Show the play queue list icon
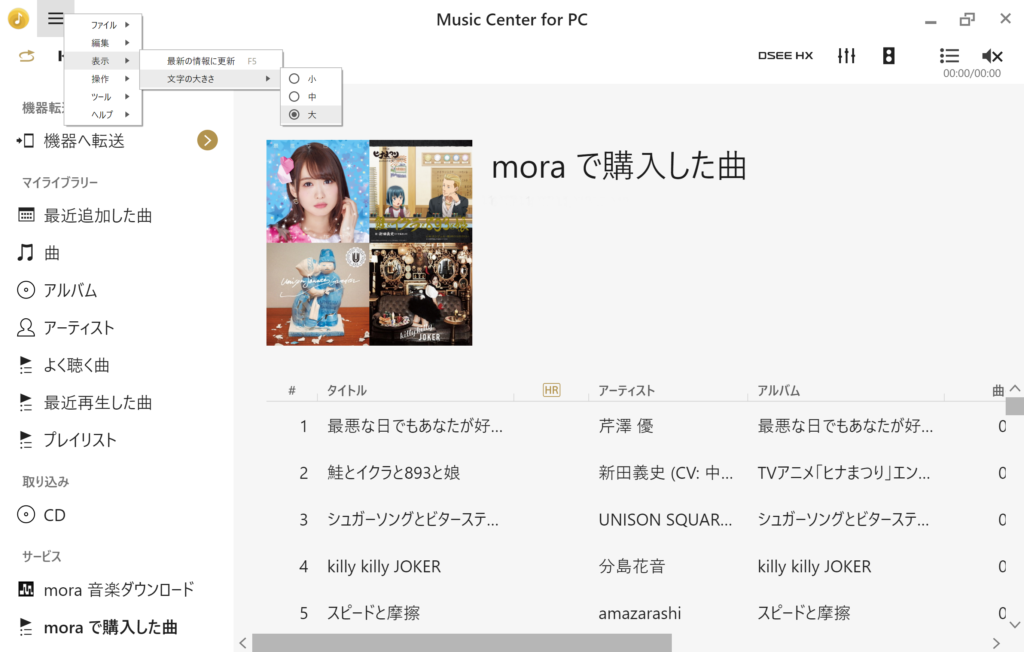This screenshot has width=1024, height=652. 949,56
